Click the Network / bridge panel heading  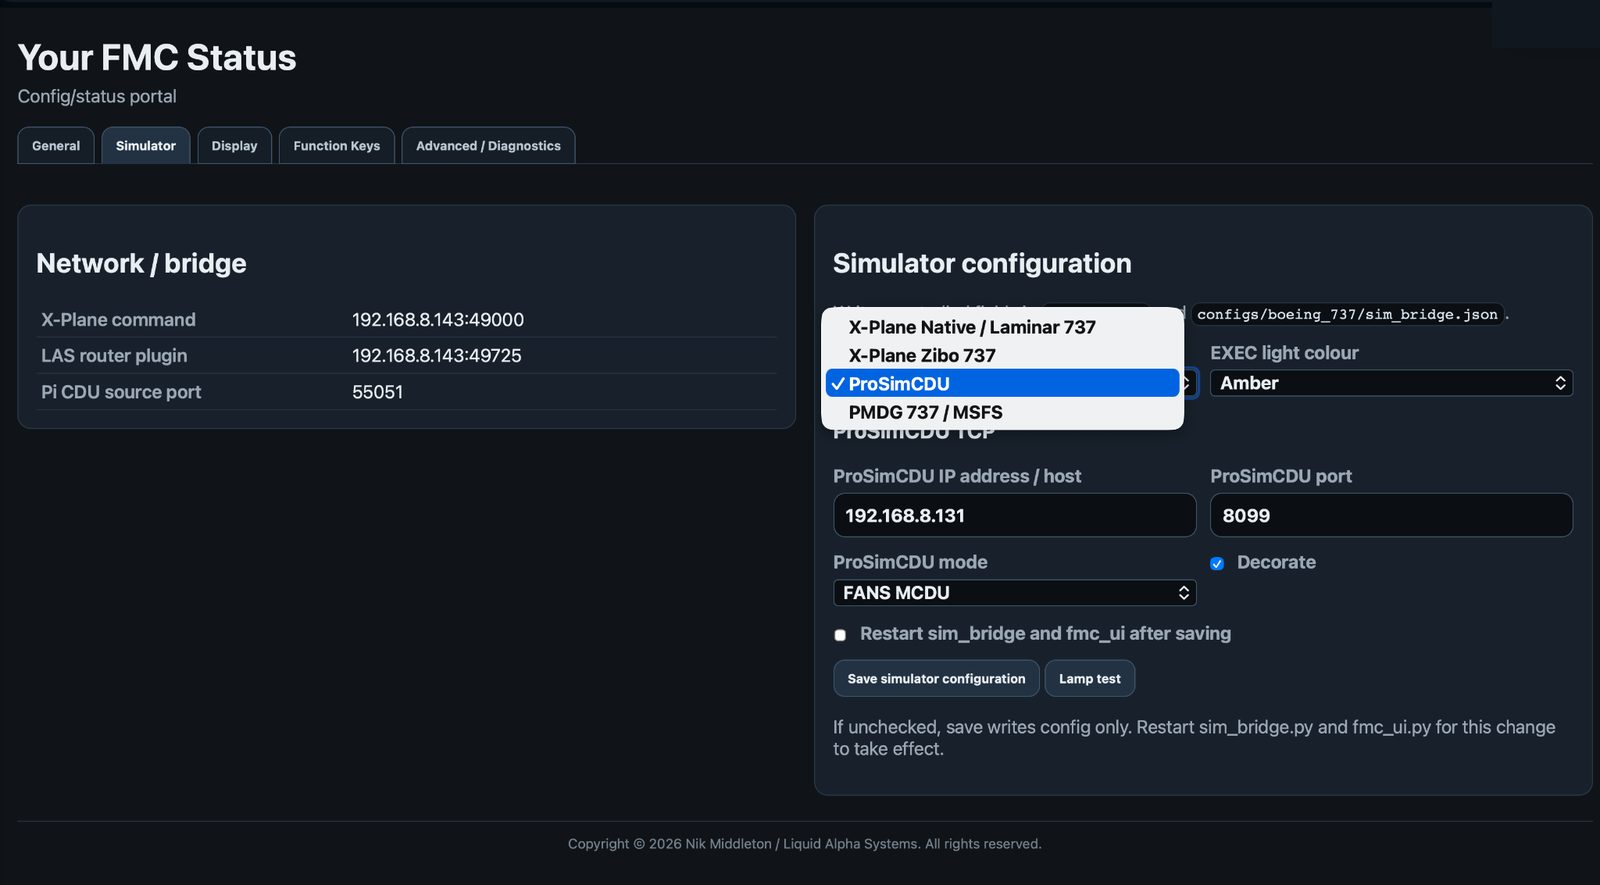[x=141, y=263]
